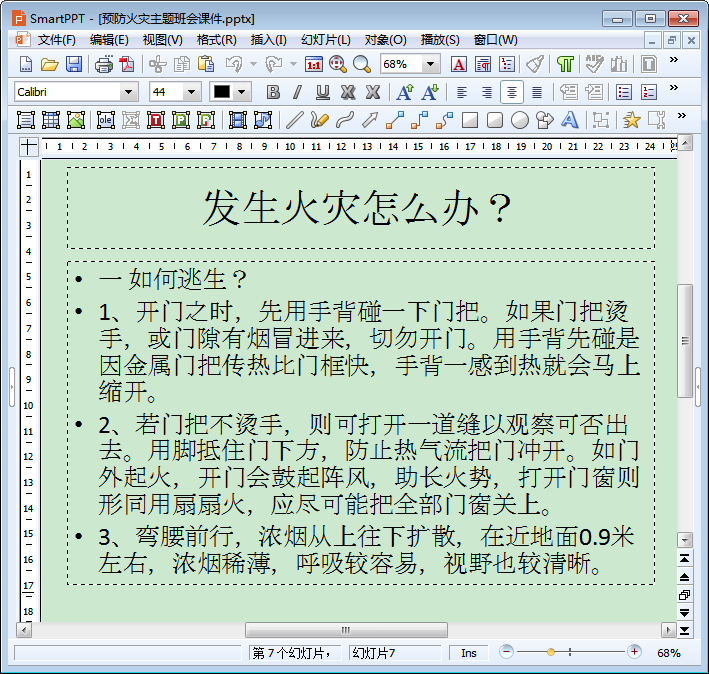Click the black font color swatch
Screen dimensions: 709x674
tap(222, 92)
